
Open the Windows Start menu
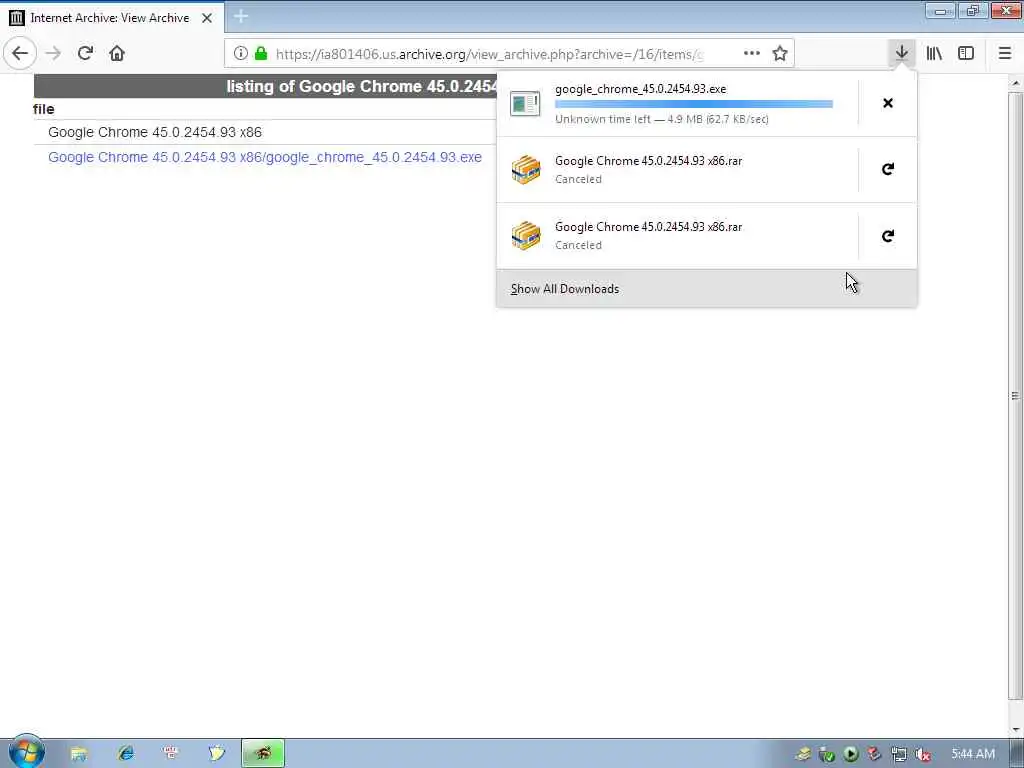[26, 752]
